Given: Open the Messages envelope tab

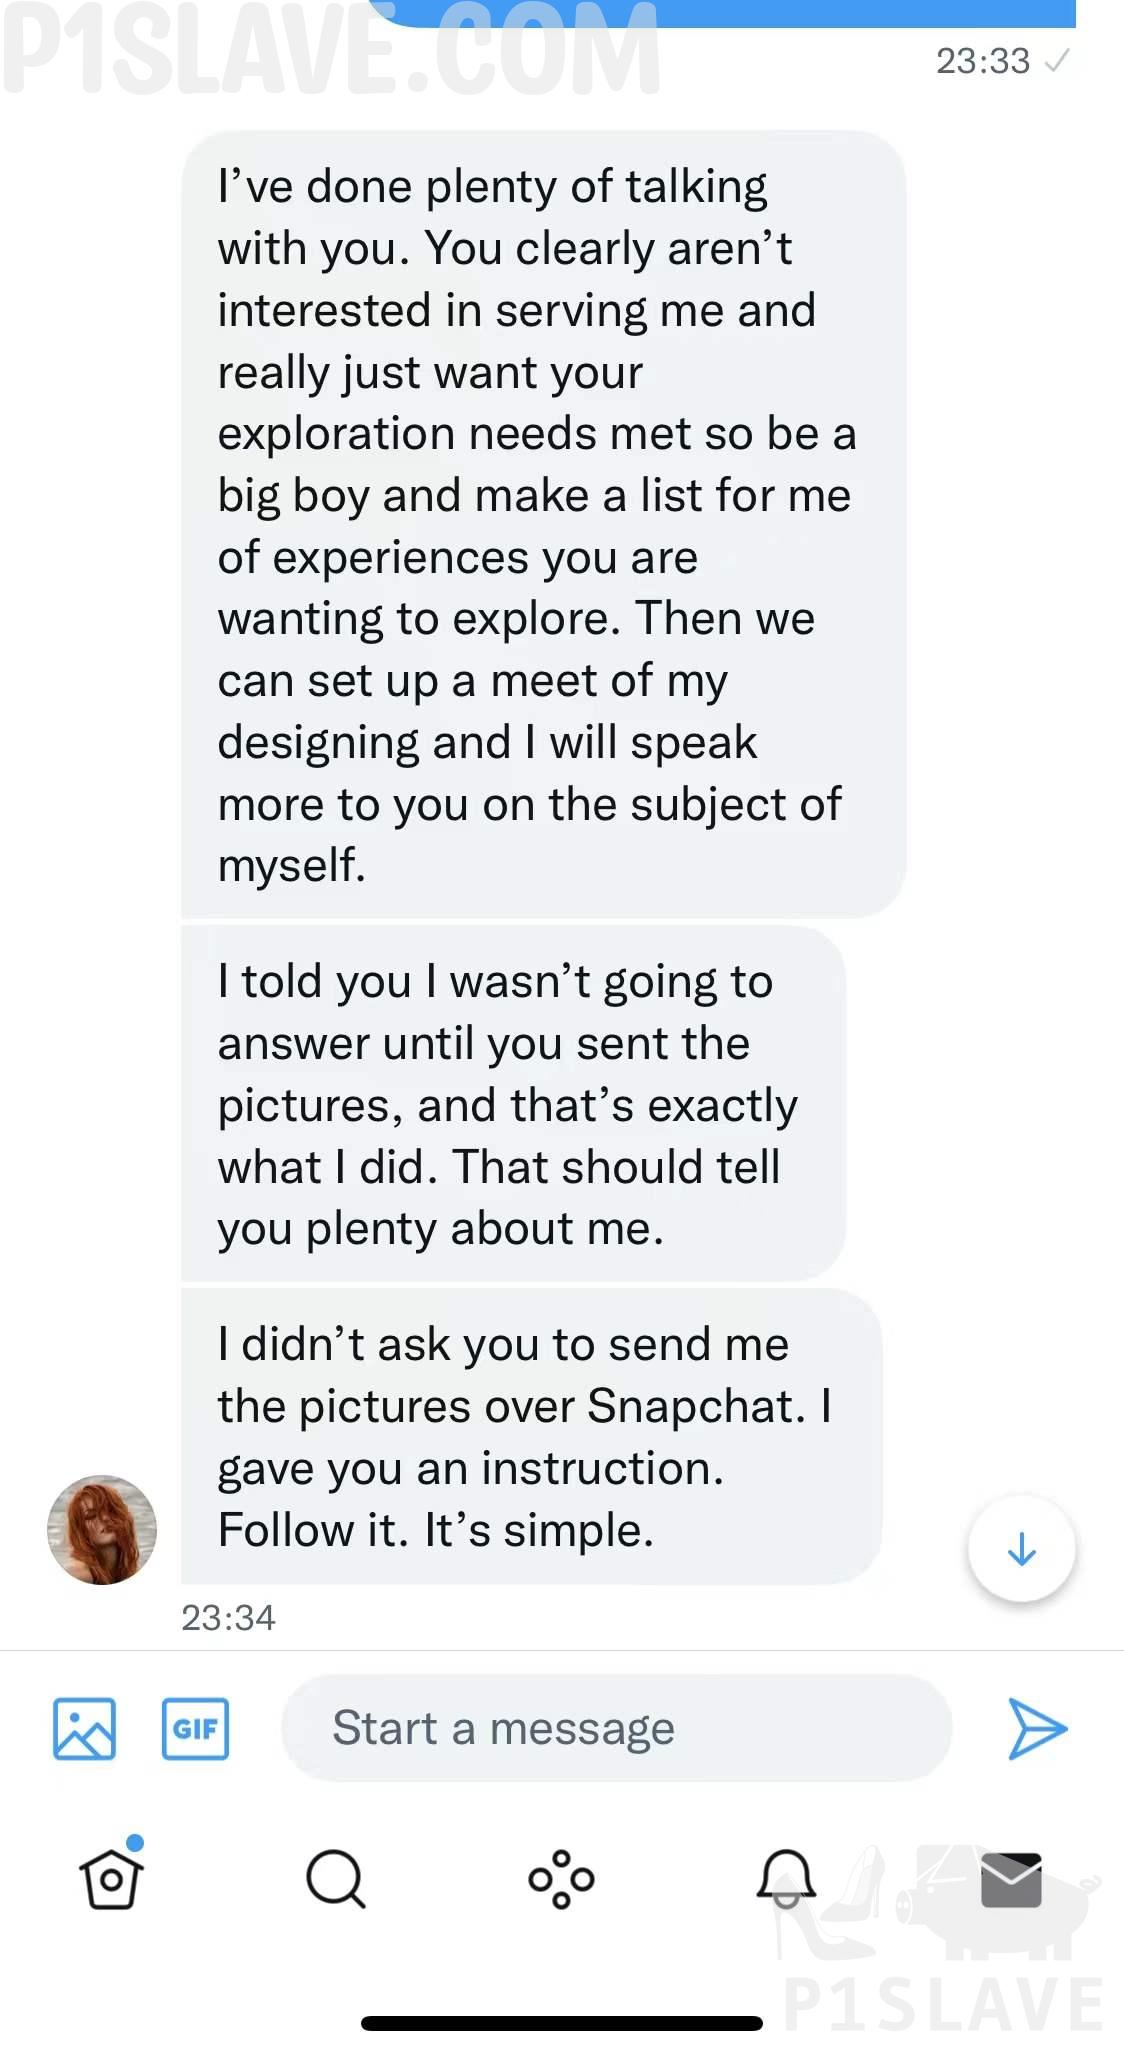Looking at the screenshot, I should click(1011, 1879).
